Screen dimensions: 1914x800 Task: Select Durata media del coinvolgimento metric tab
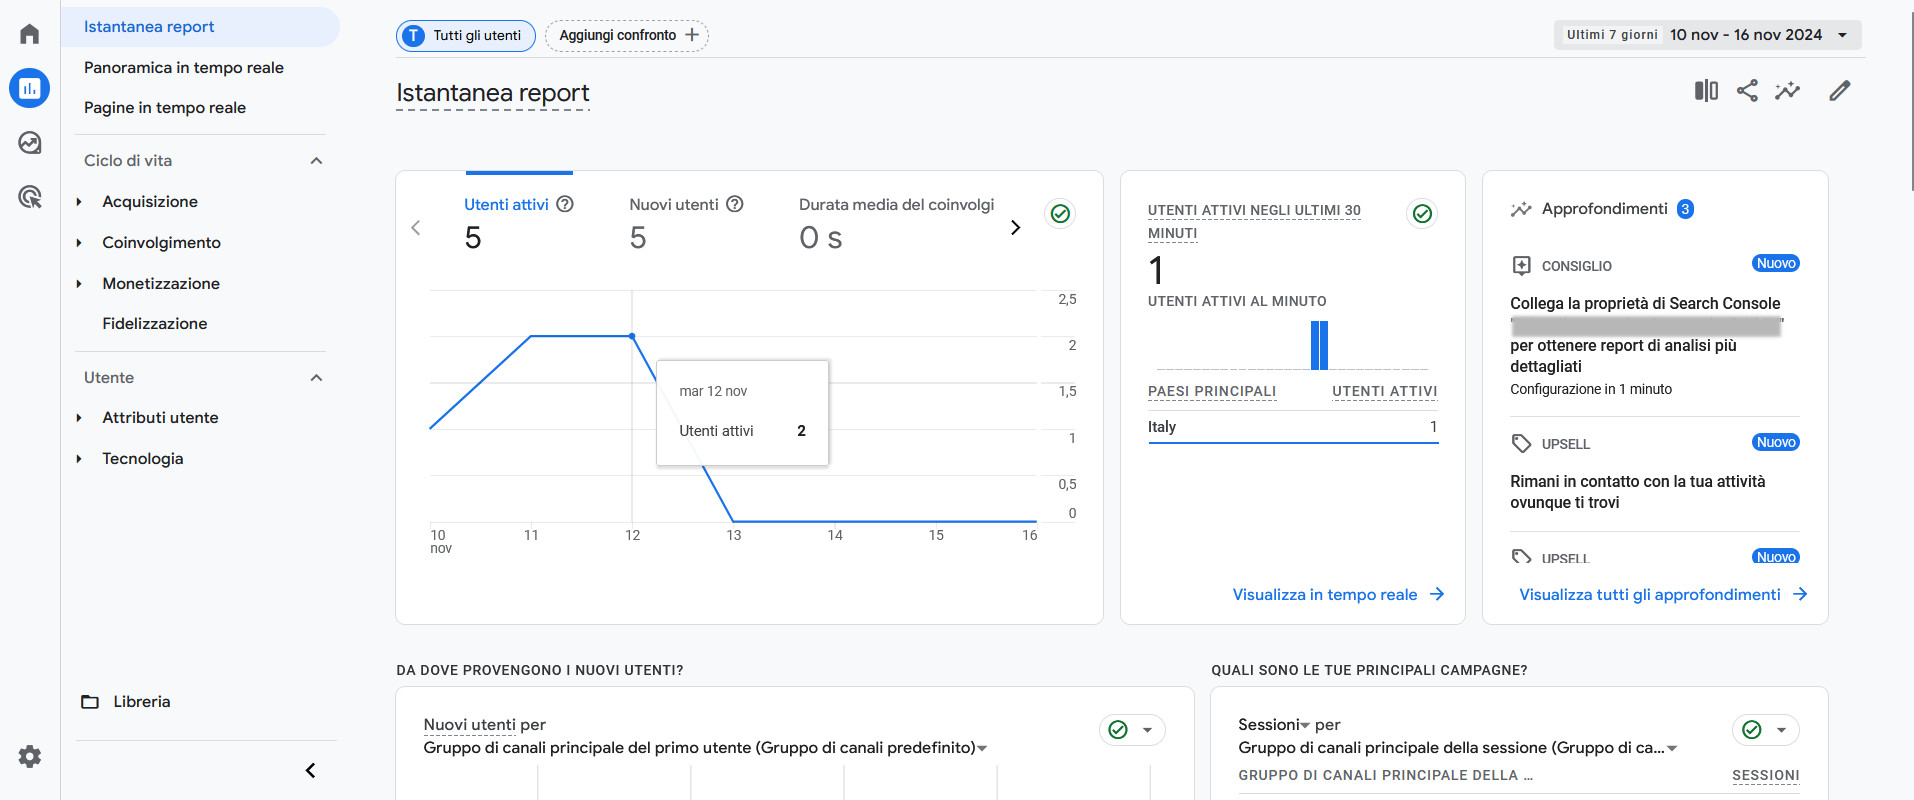(896, 222)
